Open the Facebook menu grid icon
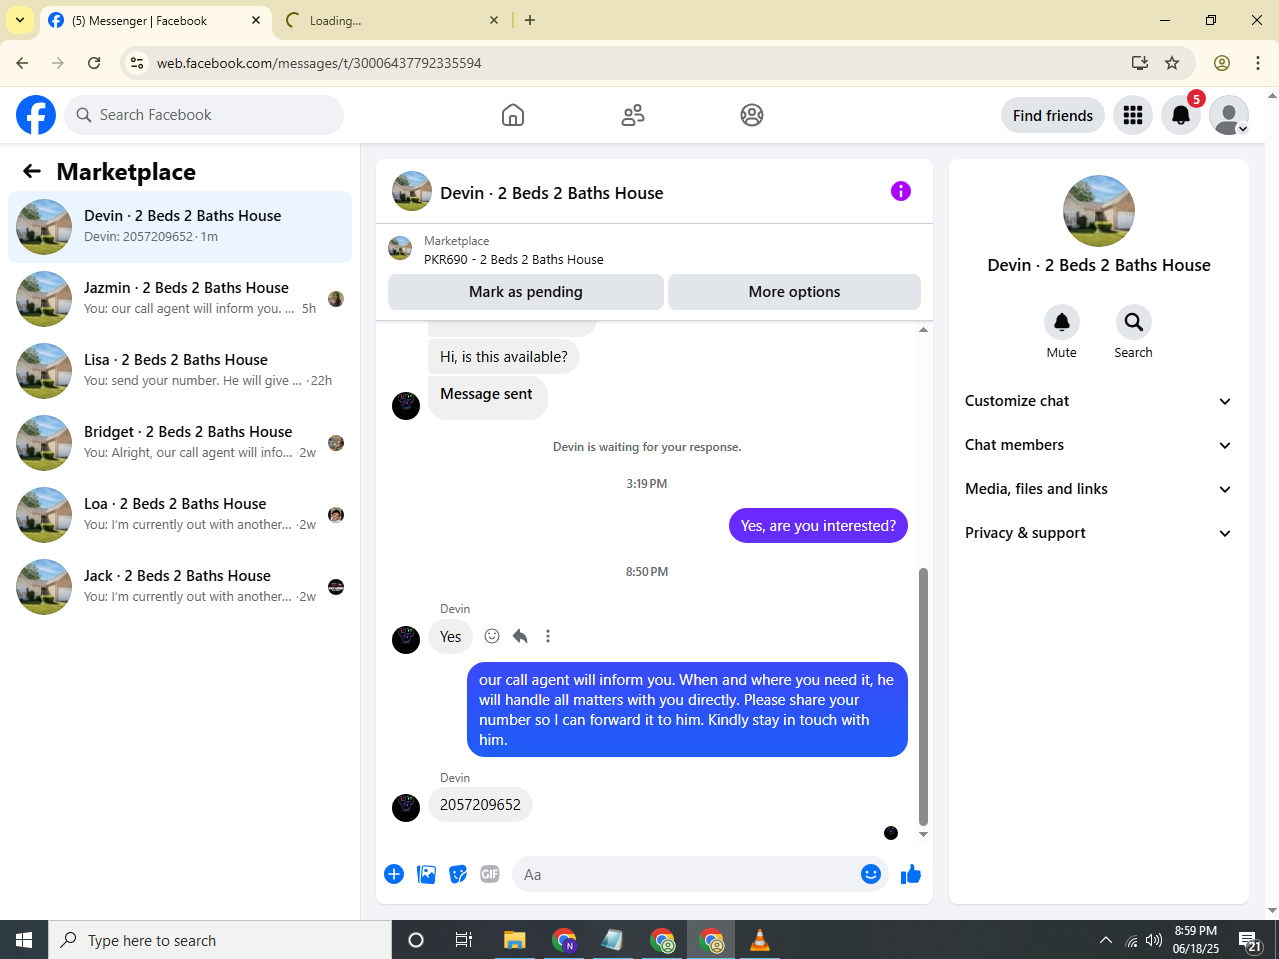 (1133, 115)
